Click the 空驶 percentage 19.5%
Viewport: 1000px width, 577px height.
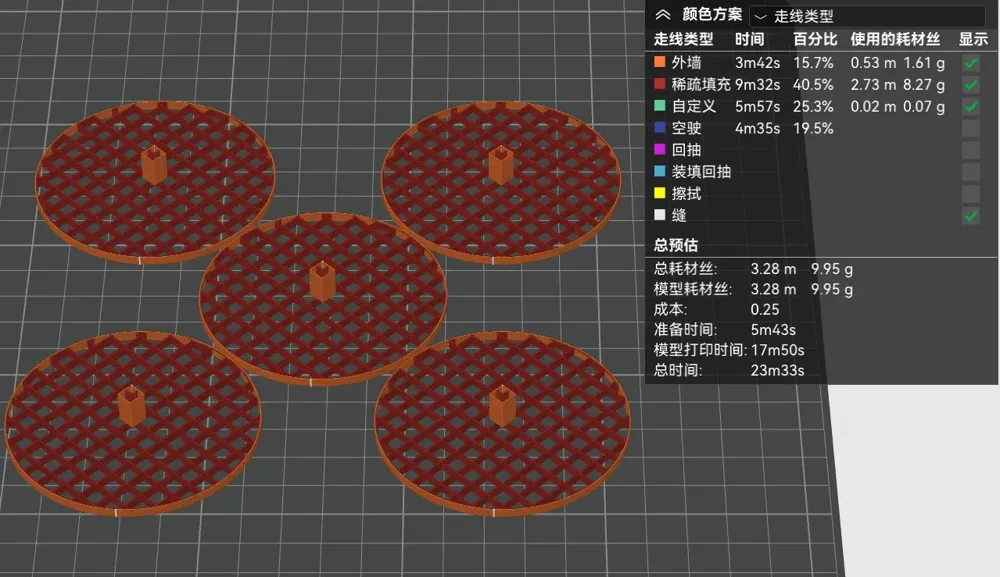[x=813, y=128]
